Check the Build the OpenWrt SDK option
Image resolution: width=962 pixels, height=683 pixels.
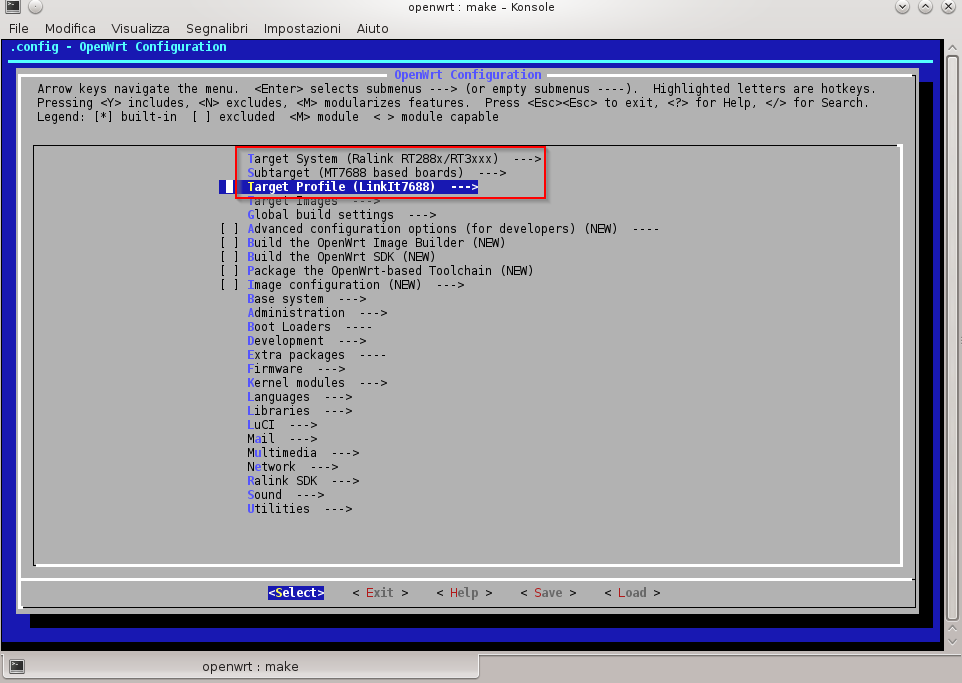[x=230, y=257]
